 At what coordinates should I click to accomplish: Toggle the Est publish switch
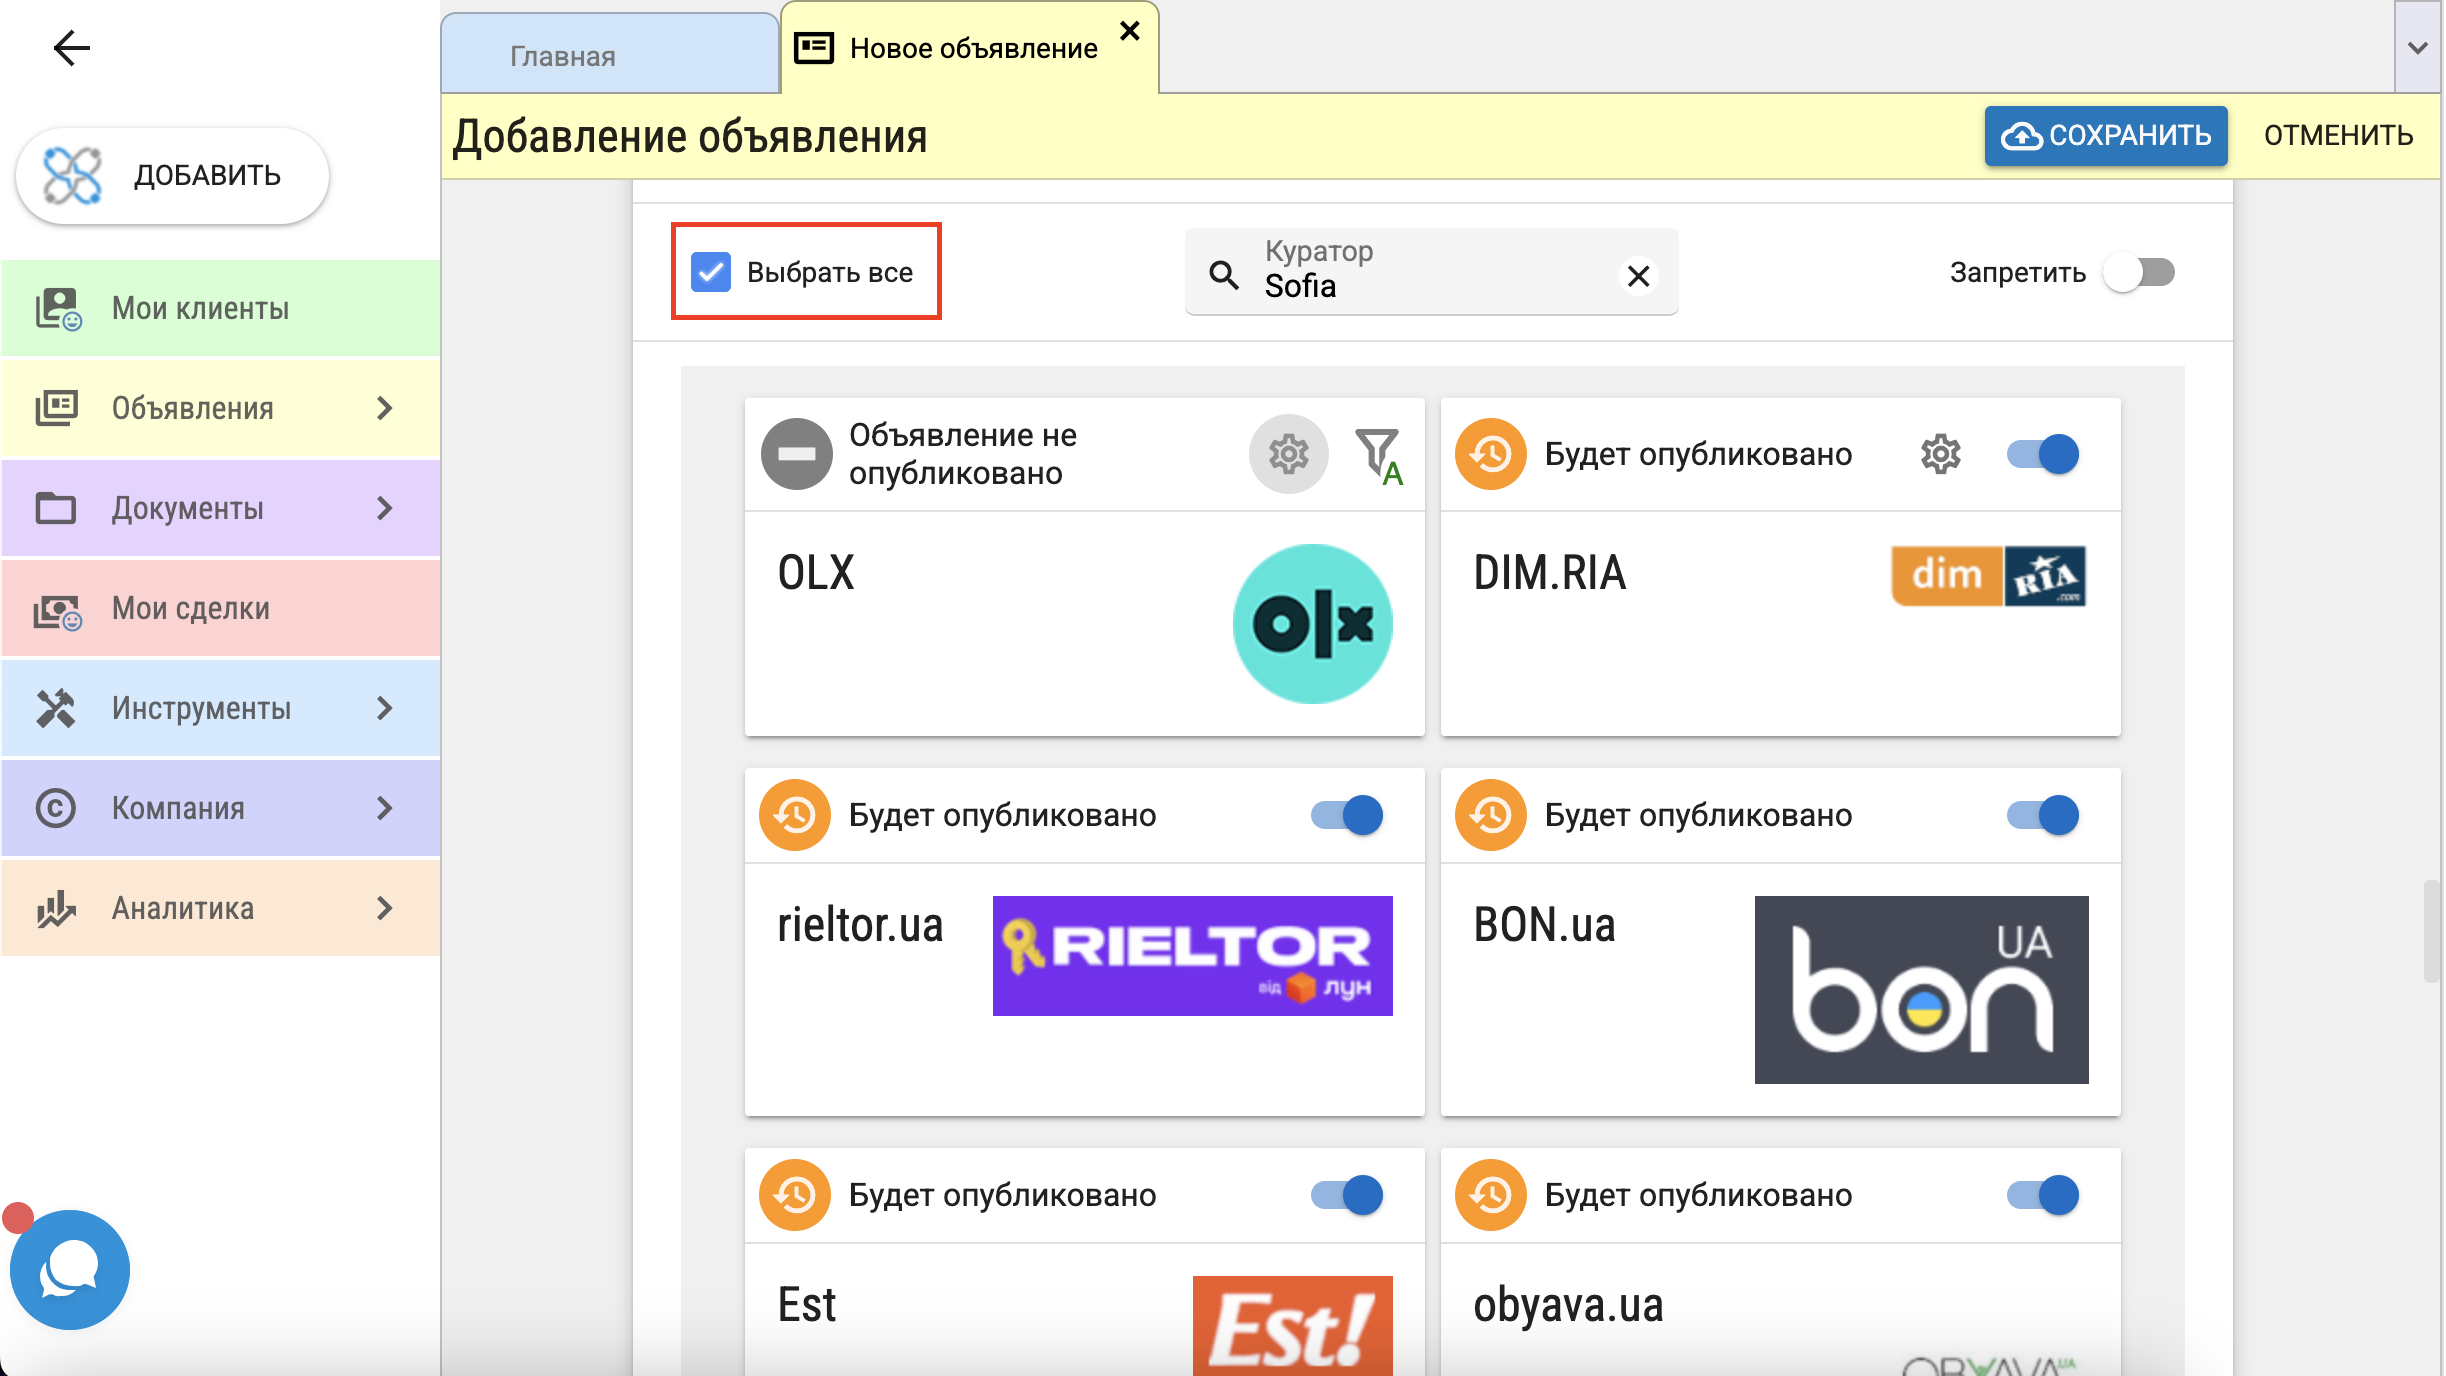point(1347,1195)
